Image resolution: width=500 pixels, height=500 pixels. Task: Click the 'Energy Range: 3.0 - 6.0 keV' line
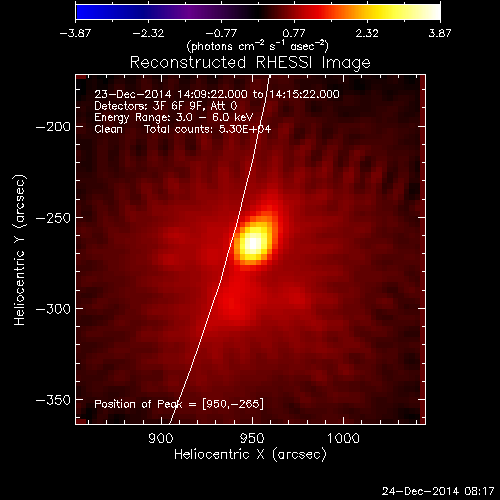pyautogui.click(x=174, y=117)
